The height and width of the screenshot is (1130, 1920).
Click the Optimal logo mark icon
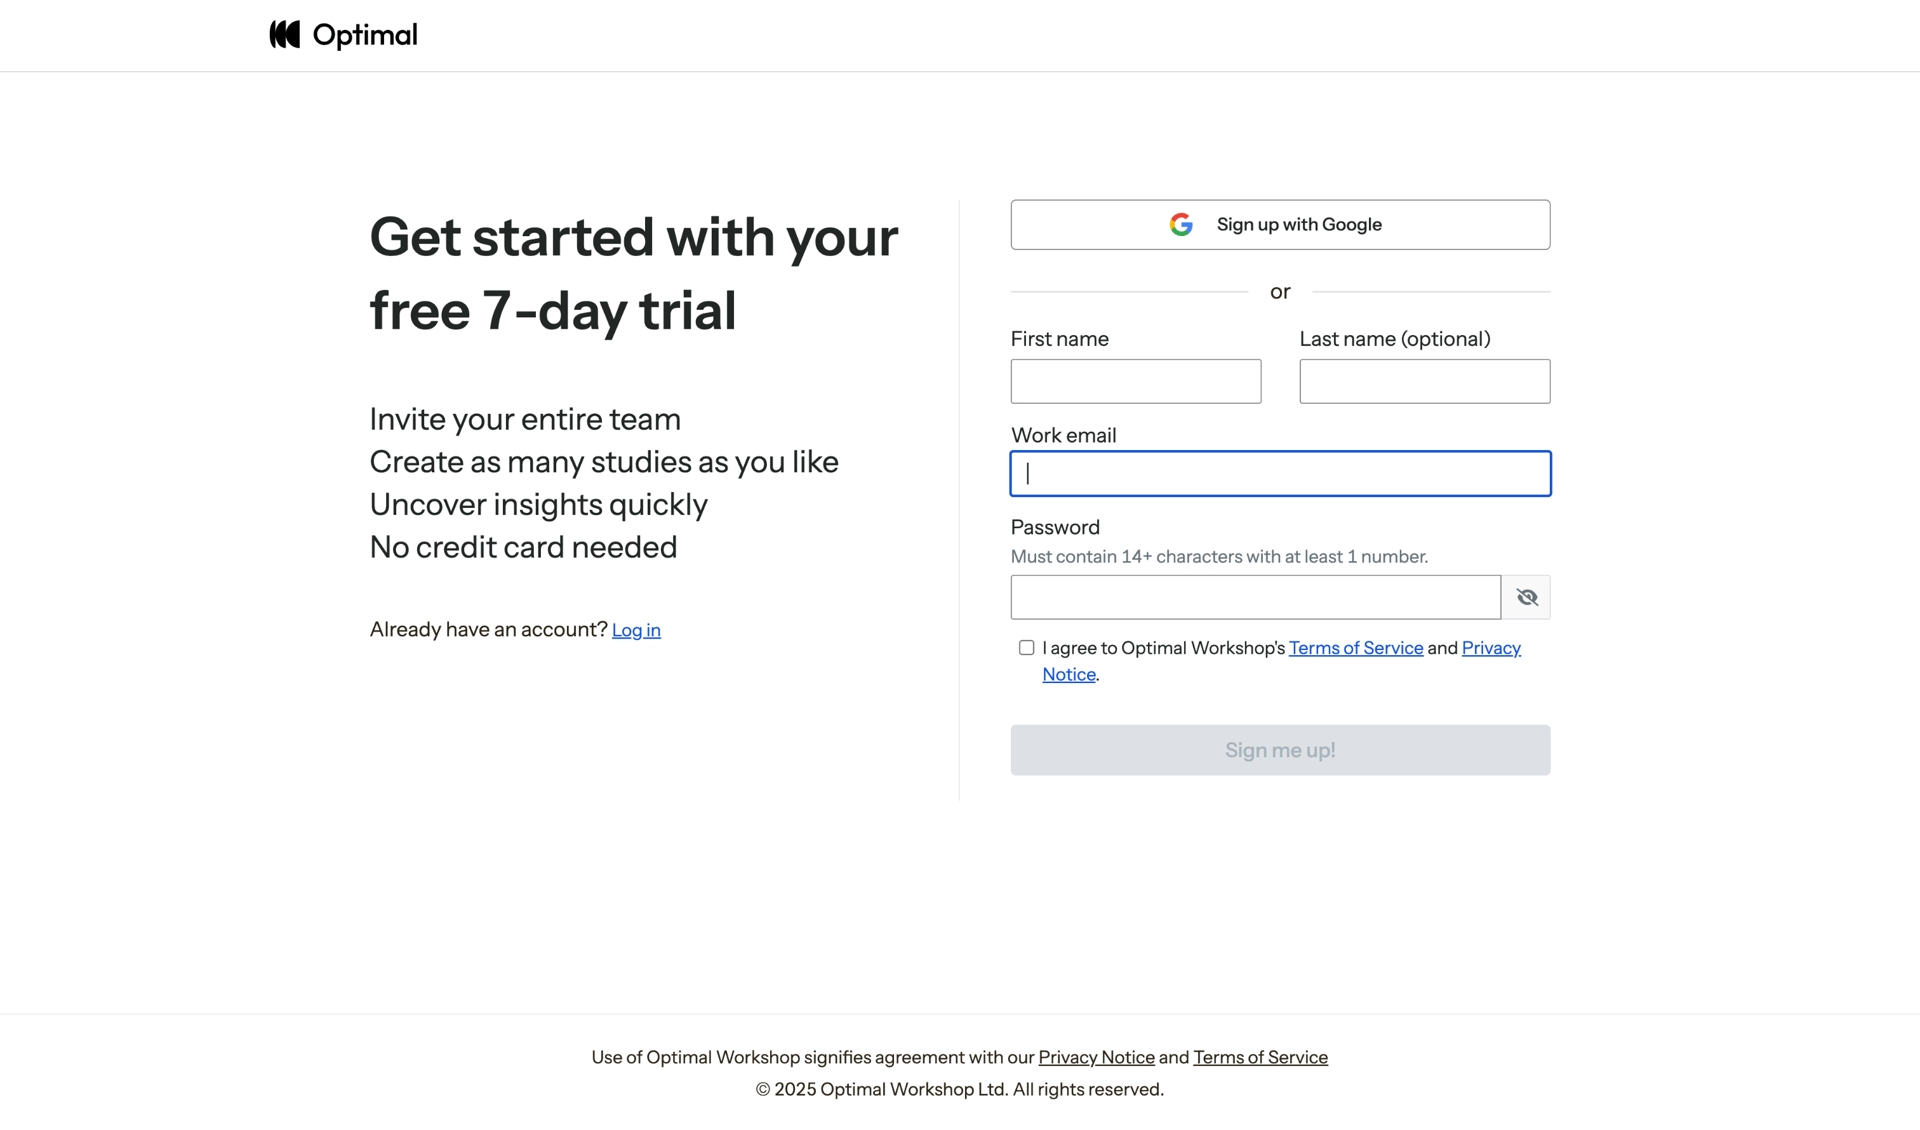pos(285,35)
